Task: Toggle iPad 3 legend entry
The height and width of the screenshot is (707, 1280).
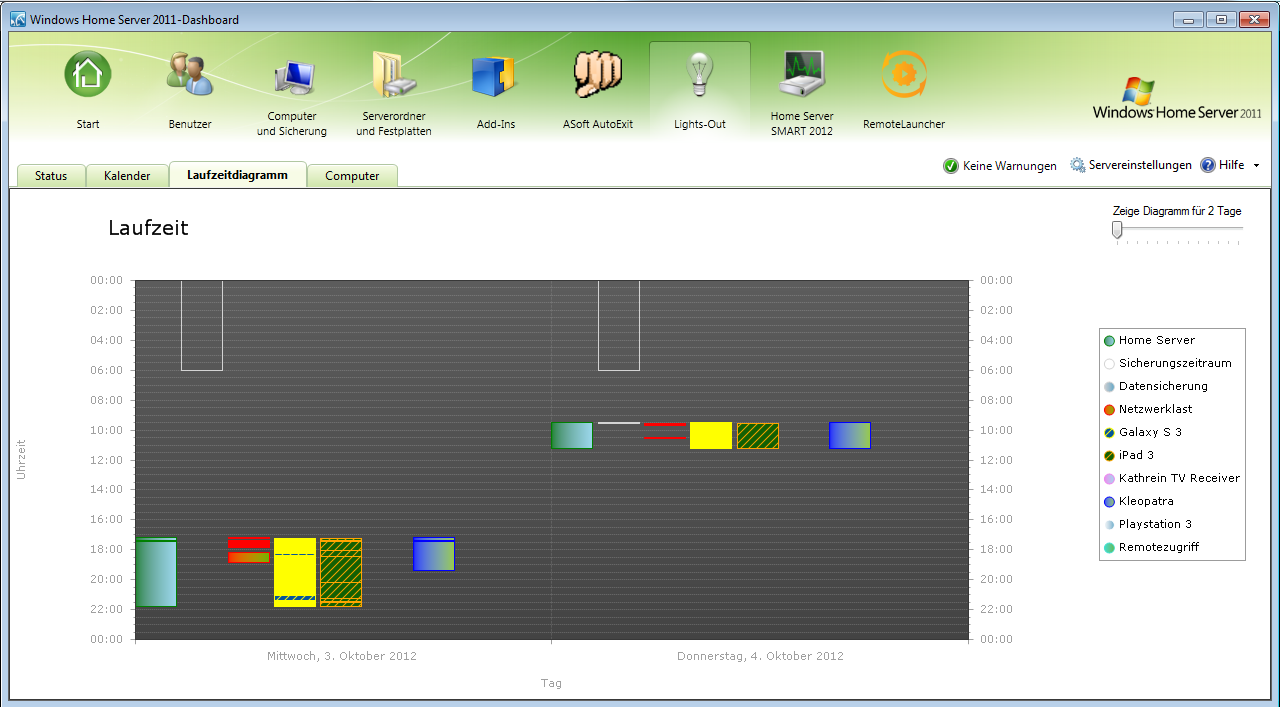Action: coord(1136,456)
